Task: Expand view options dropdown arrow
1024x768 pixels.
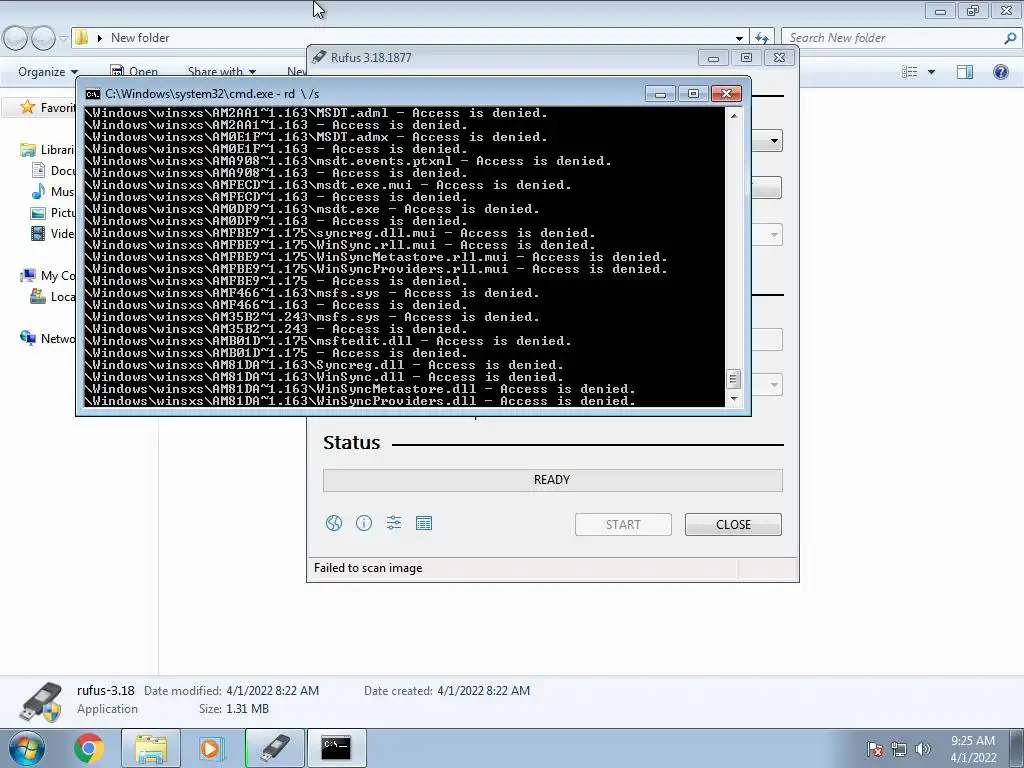Action: 931,72
